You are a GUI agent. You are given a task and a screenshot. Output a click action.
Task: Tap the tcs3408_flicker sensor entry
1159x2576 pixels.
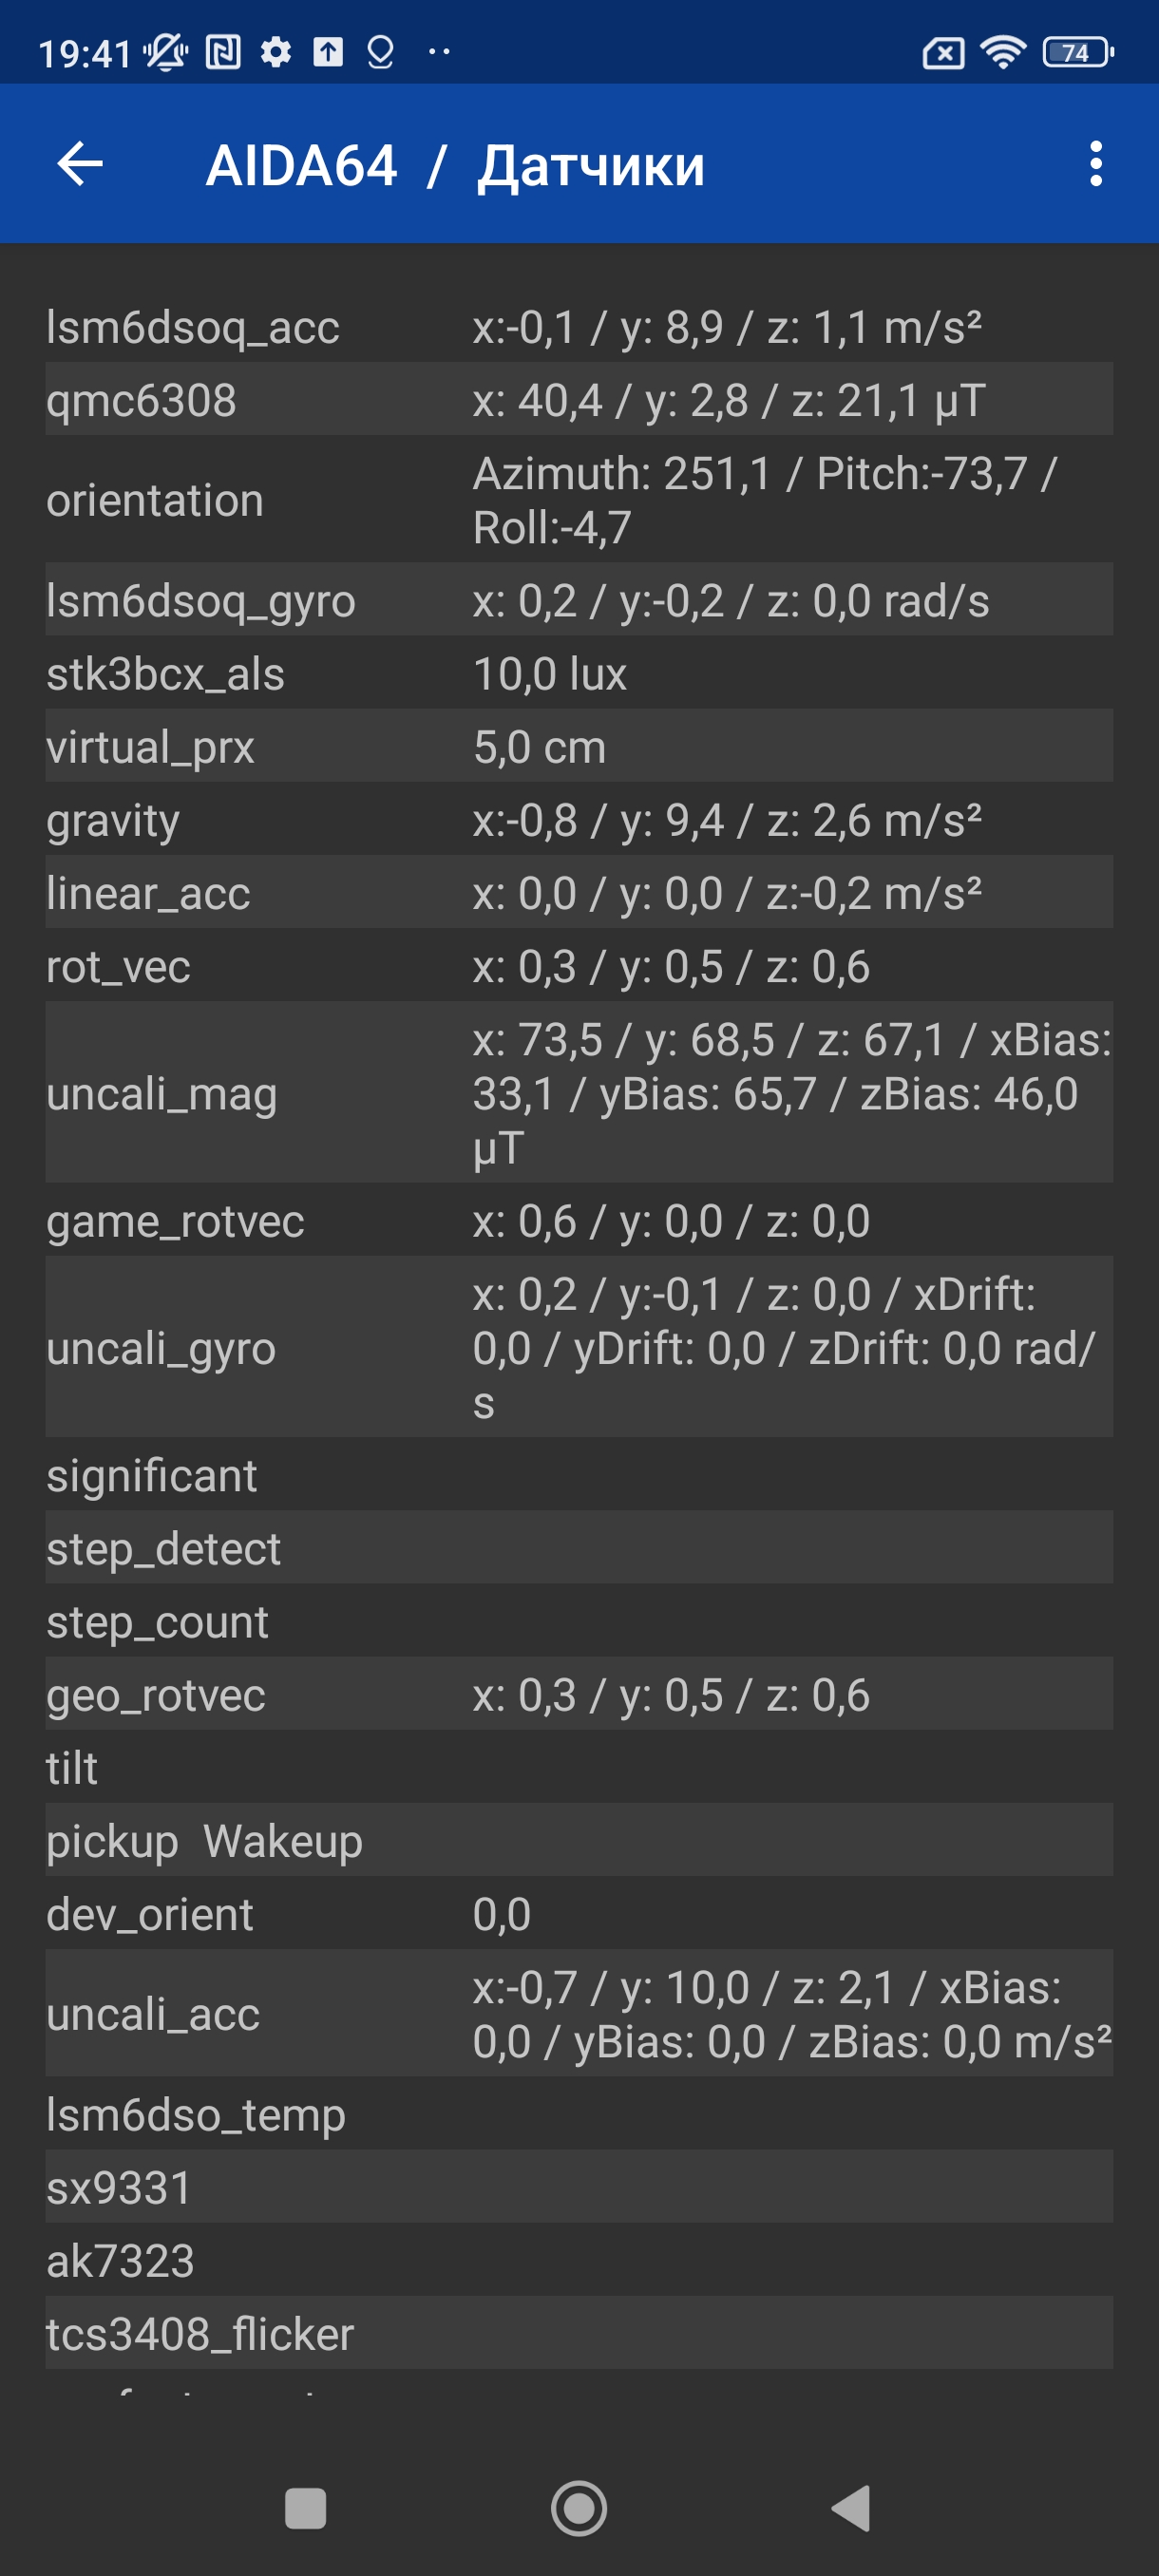(579, 2333)
